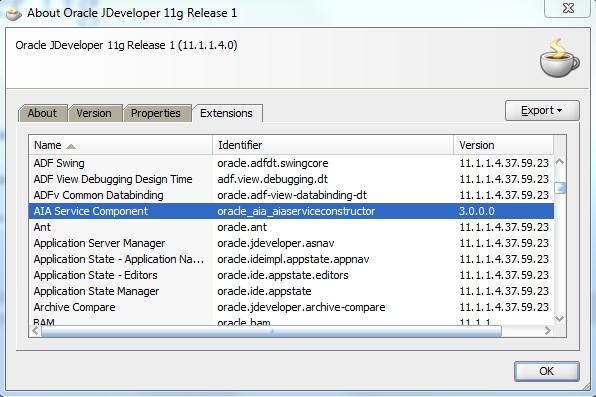Click identifier oracle.ide.appstate
Screen dimensions: 596x397
click(264, 291)
